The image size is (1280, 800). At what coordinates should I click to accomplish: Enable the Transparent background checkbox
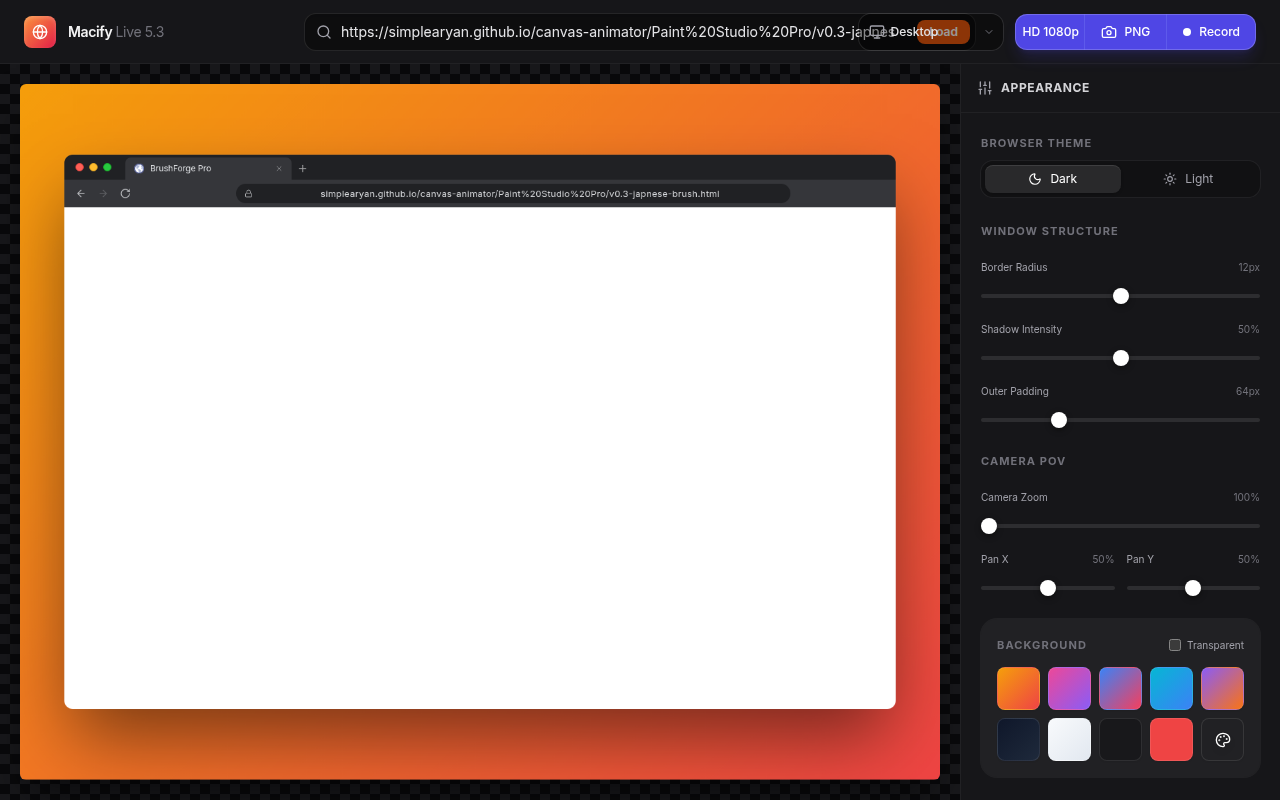pyautogui.click(x=1175, y=645)
